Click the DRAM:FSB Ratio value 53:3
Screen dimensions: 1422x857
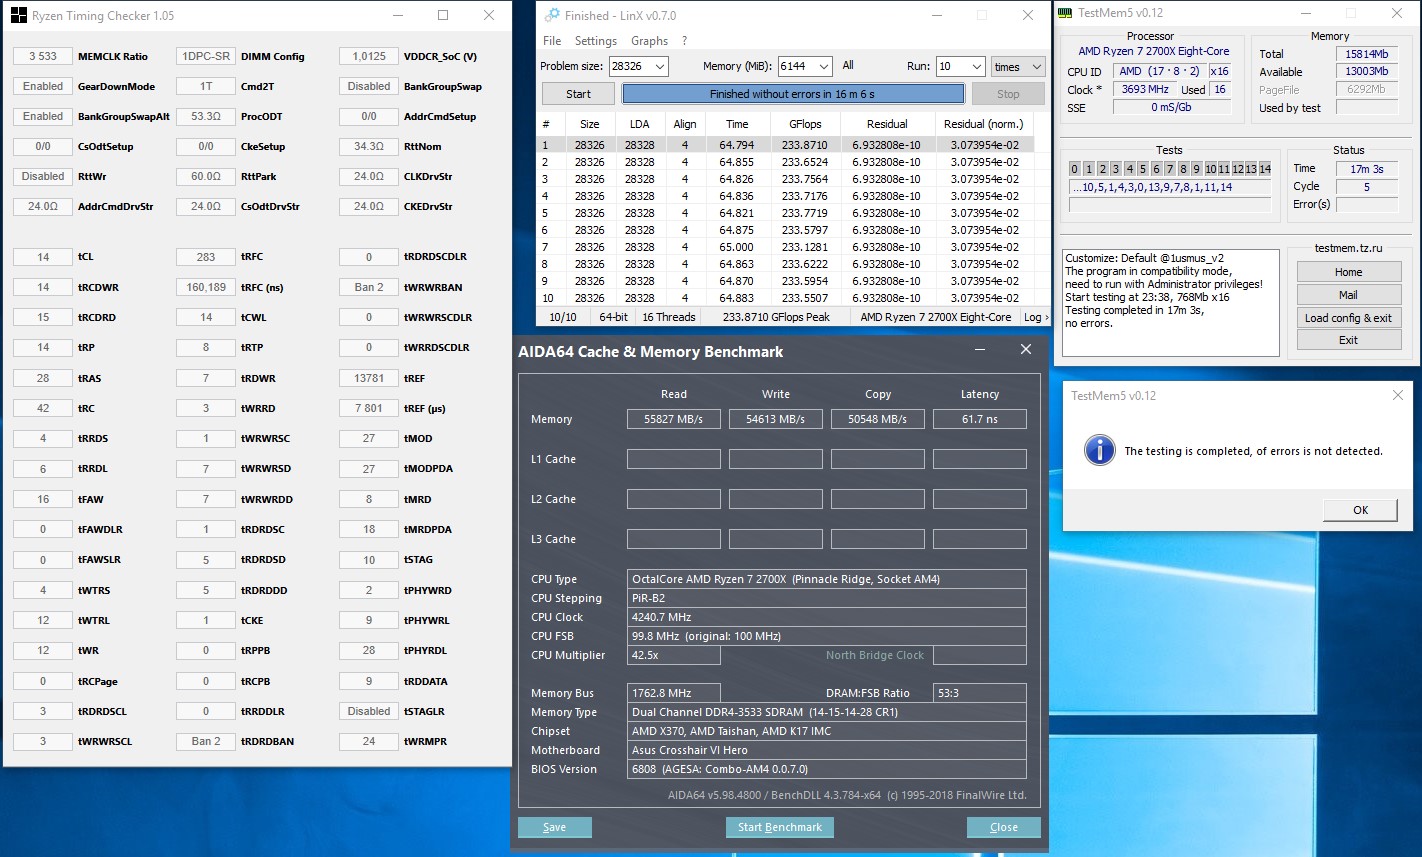(979, 693)
